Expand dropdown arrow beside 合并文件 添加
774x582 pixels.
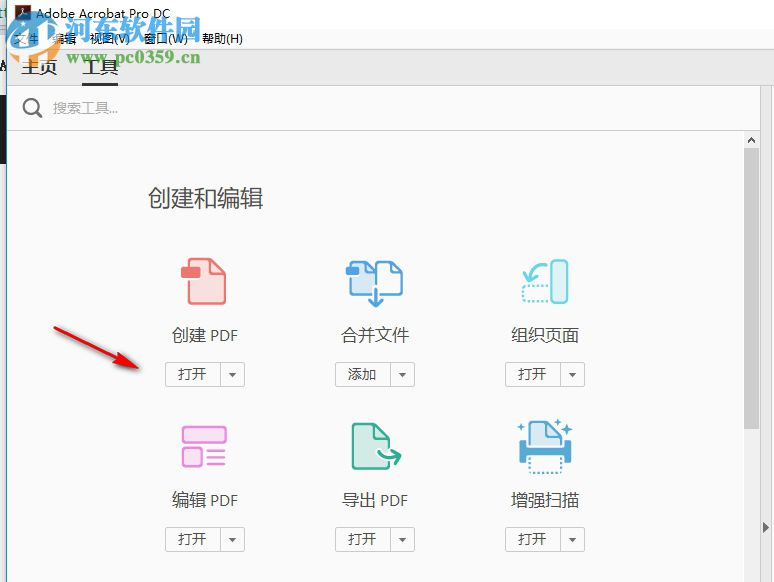pyautogui.click(x=402, y=375)
